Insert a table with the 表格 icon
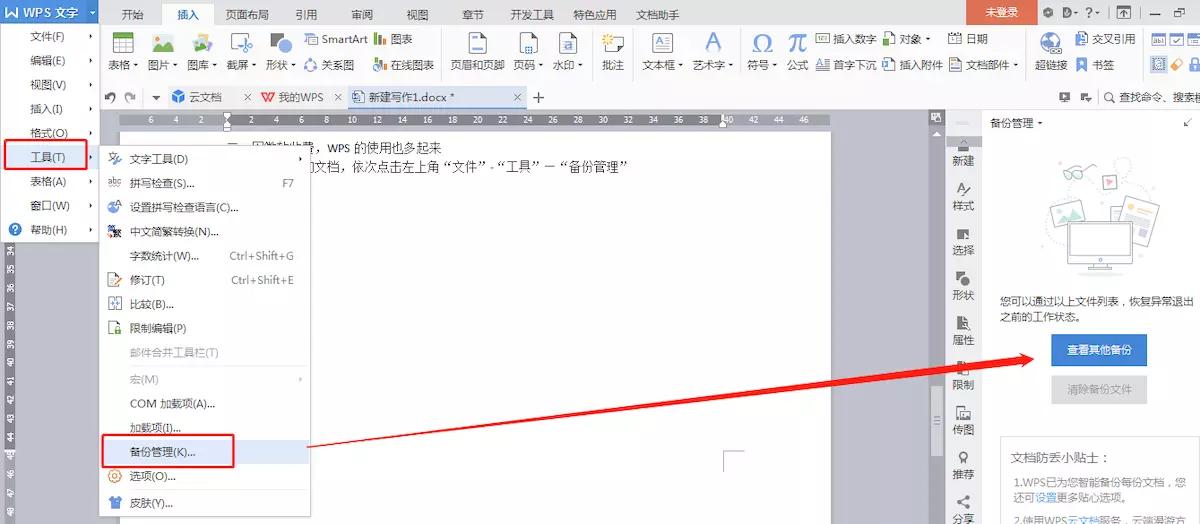Screen dimensions: 1200x524 click(x=123, y=44)
